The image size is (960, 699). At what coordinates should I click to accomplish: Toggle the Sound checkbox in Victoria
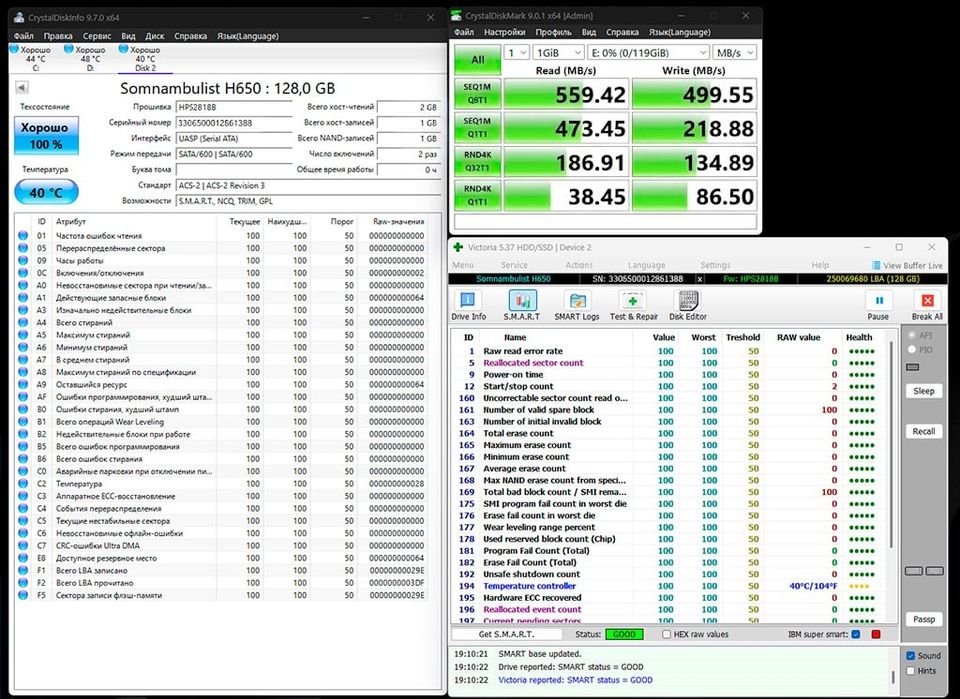[x=910, y=655]
